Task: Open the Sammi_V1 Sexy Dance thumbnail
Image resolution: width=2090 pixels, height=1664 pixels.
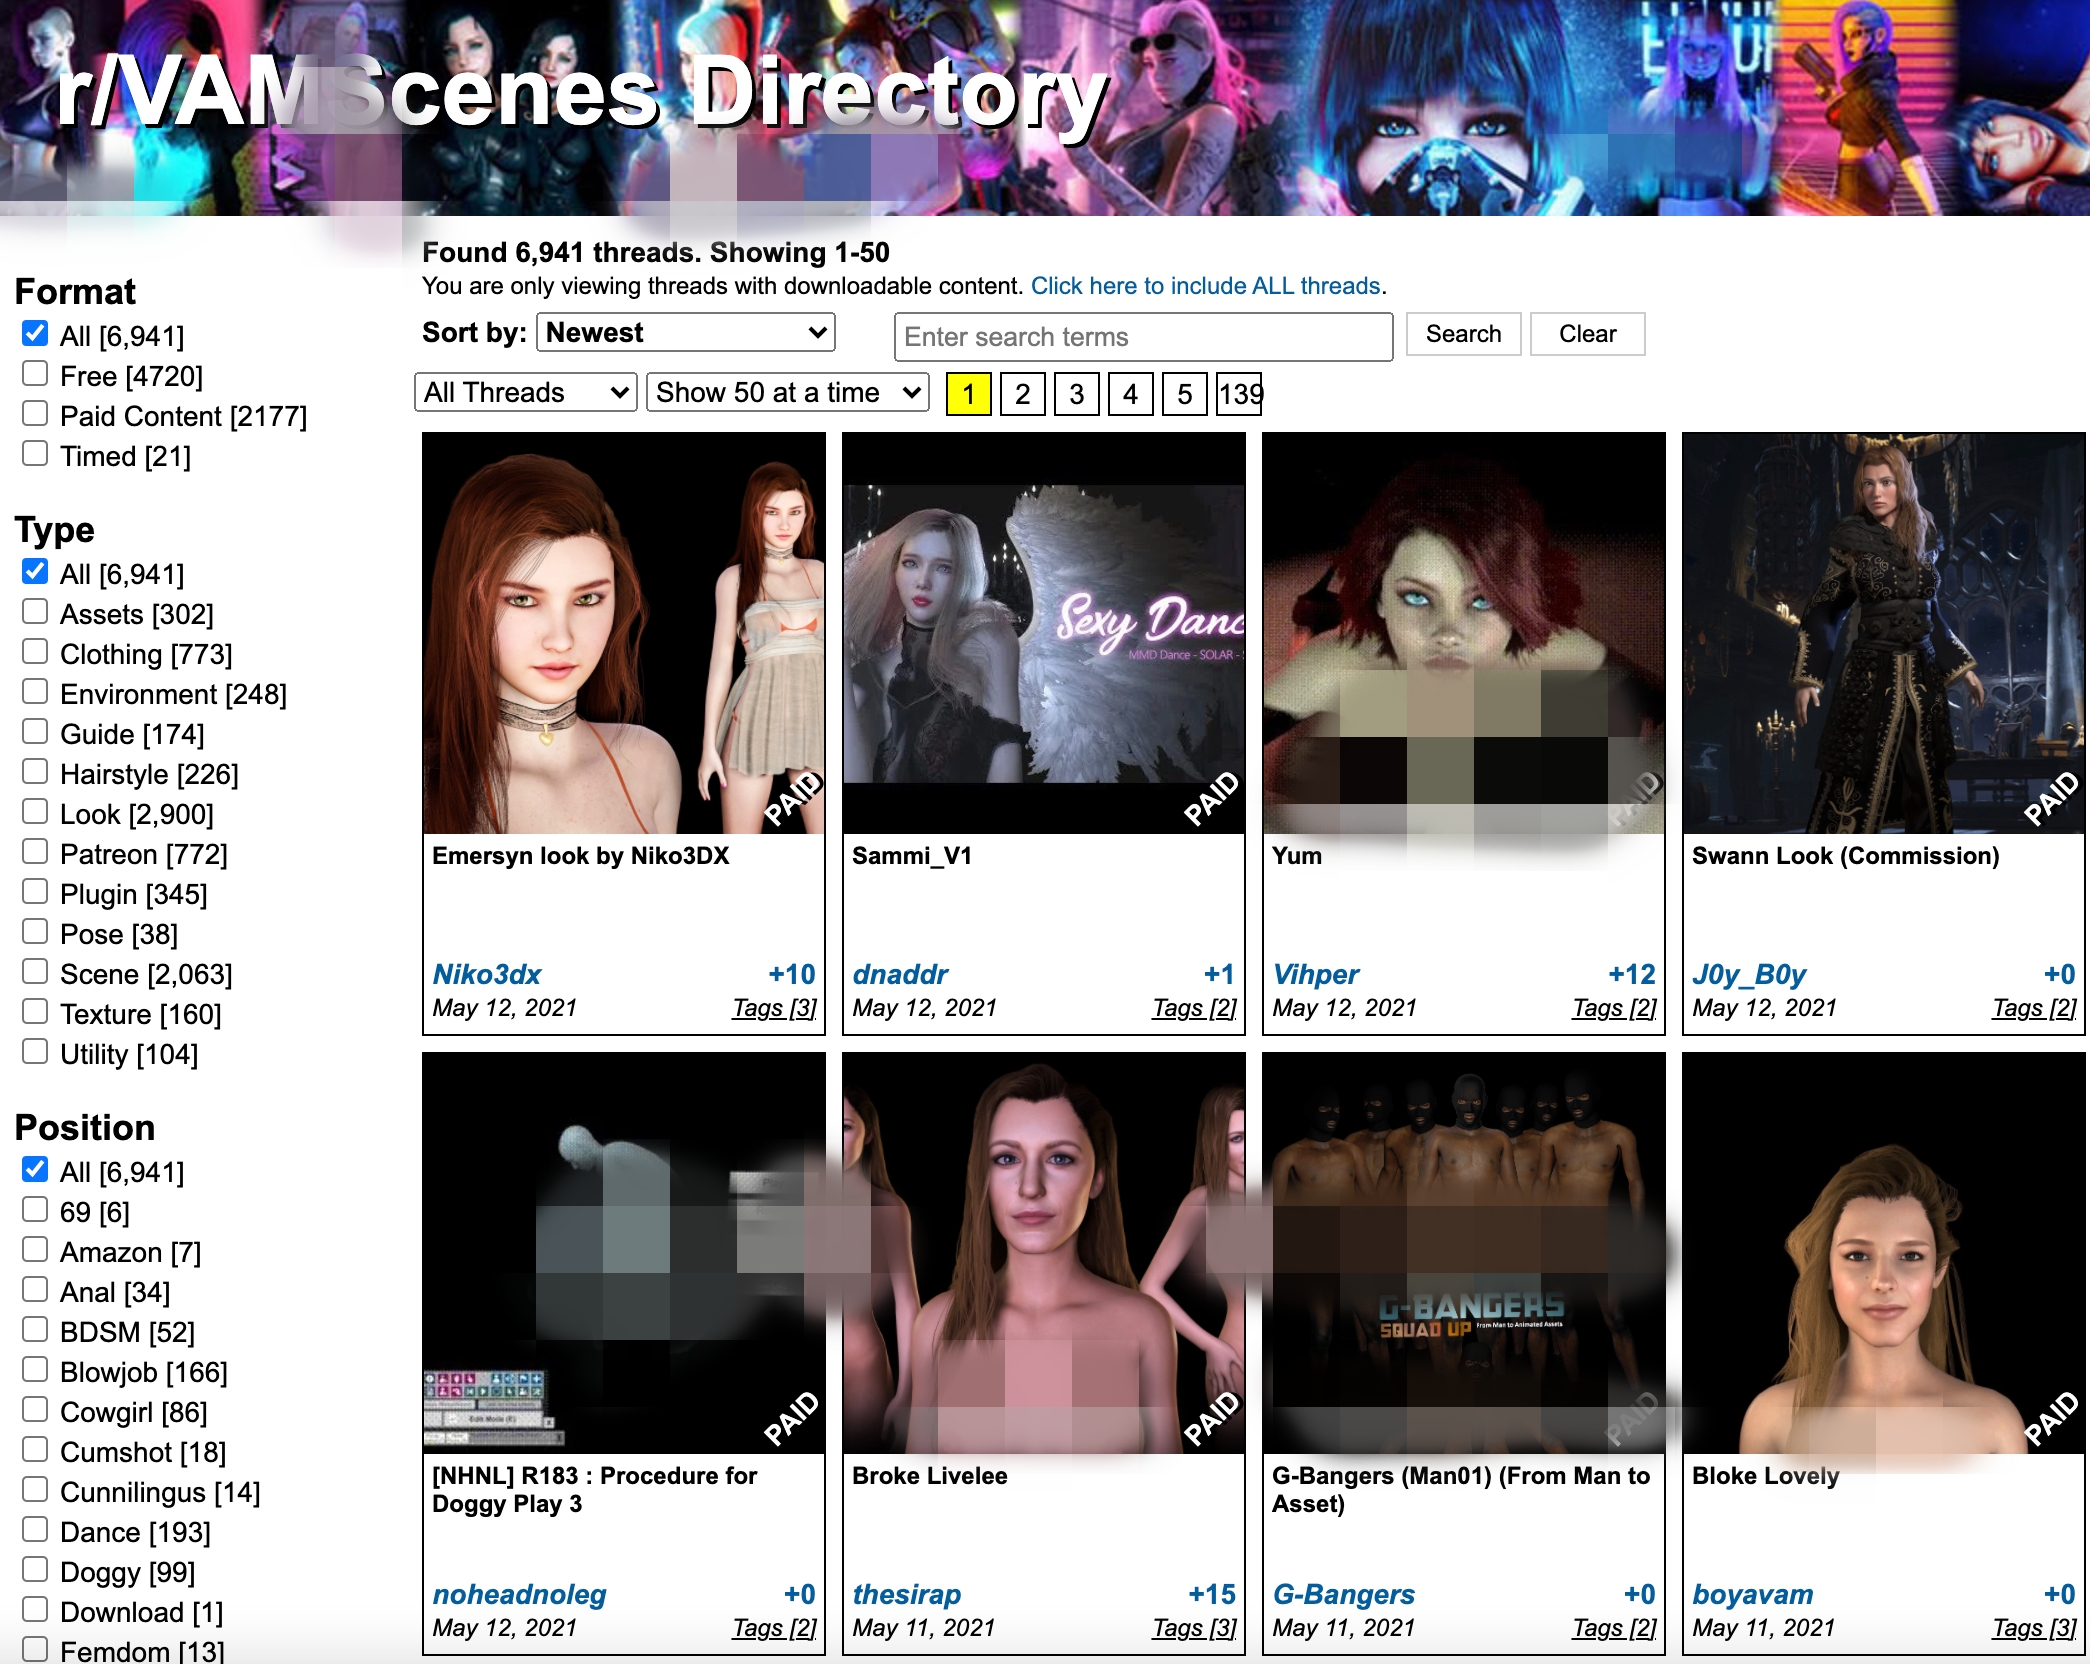Action: pos(1043,632)
